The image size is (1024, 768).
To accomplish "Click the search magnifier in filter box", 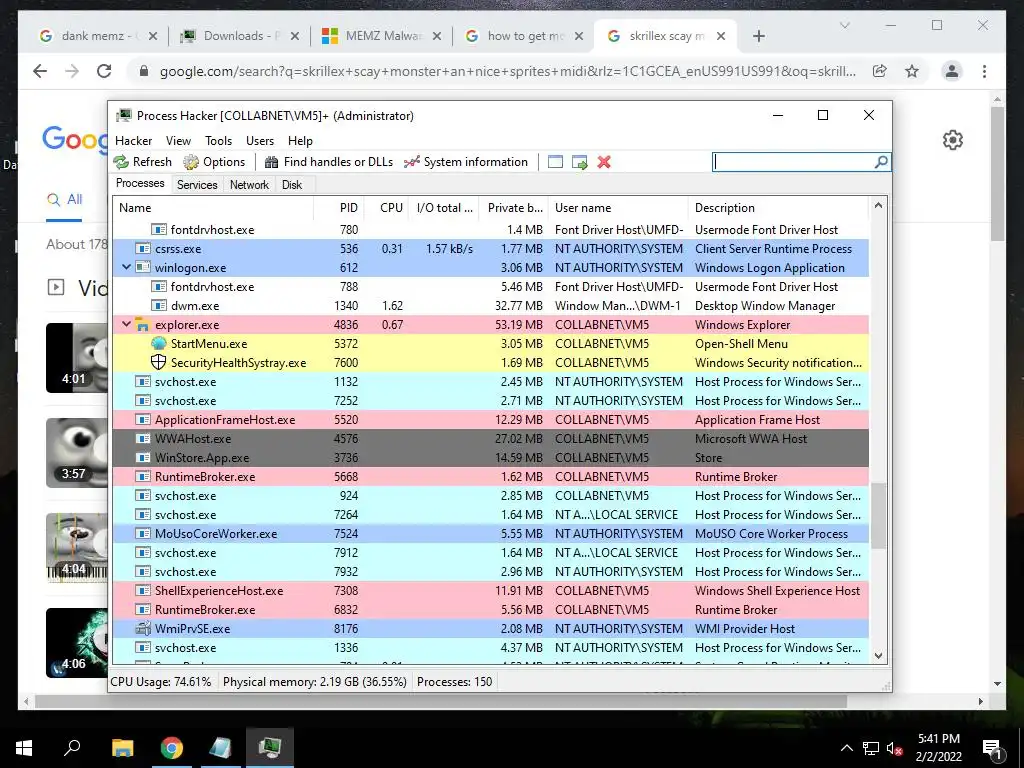I will (881, 162).
